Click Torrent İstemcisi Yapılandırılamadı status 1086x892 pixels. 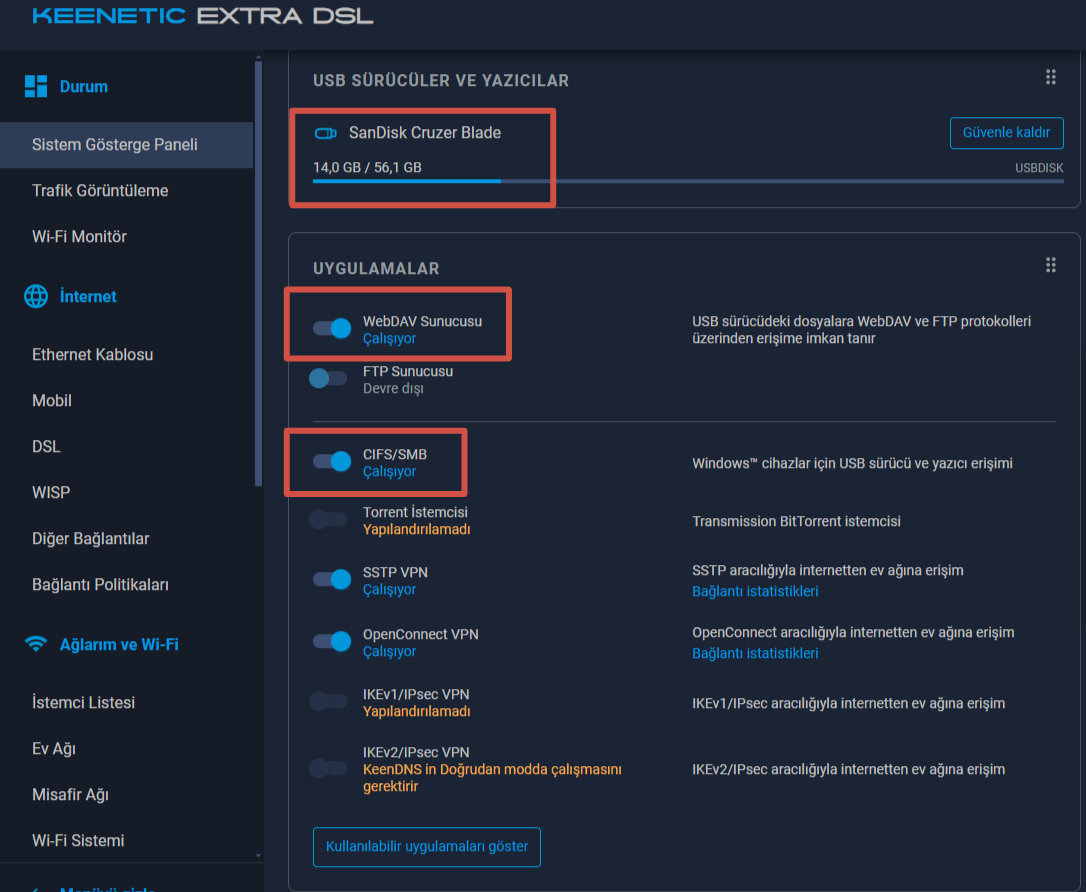416,530
